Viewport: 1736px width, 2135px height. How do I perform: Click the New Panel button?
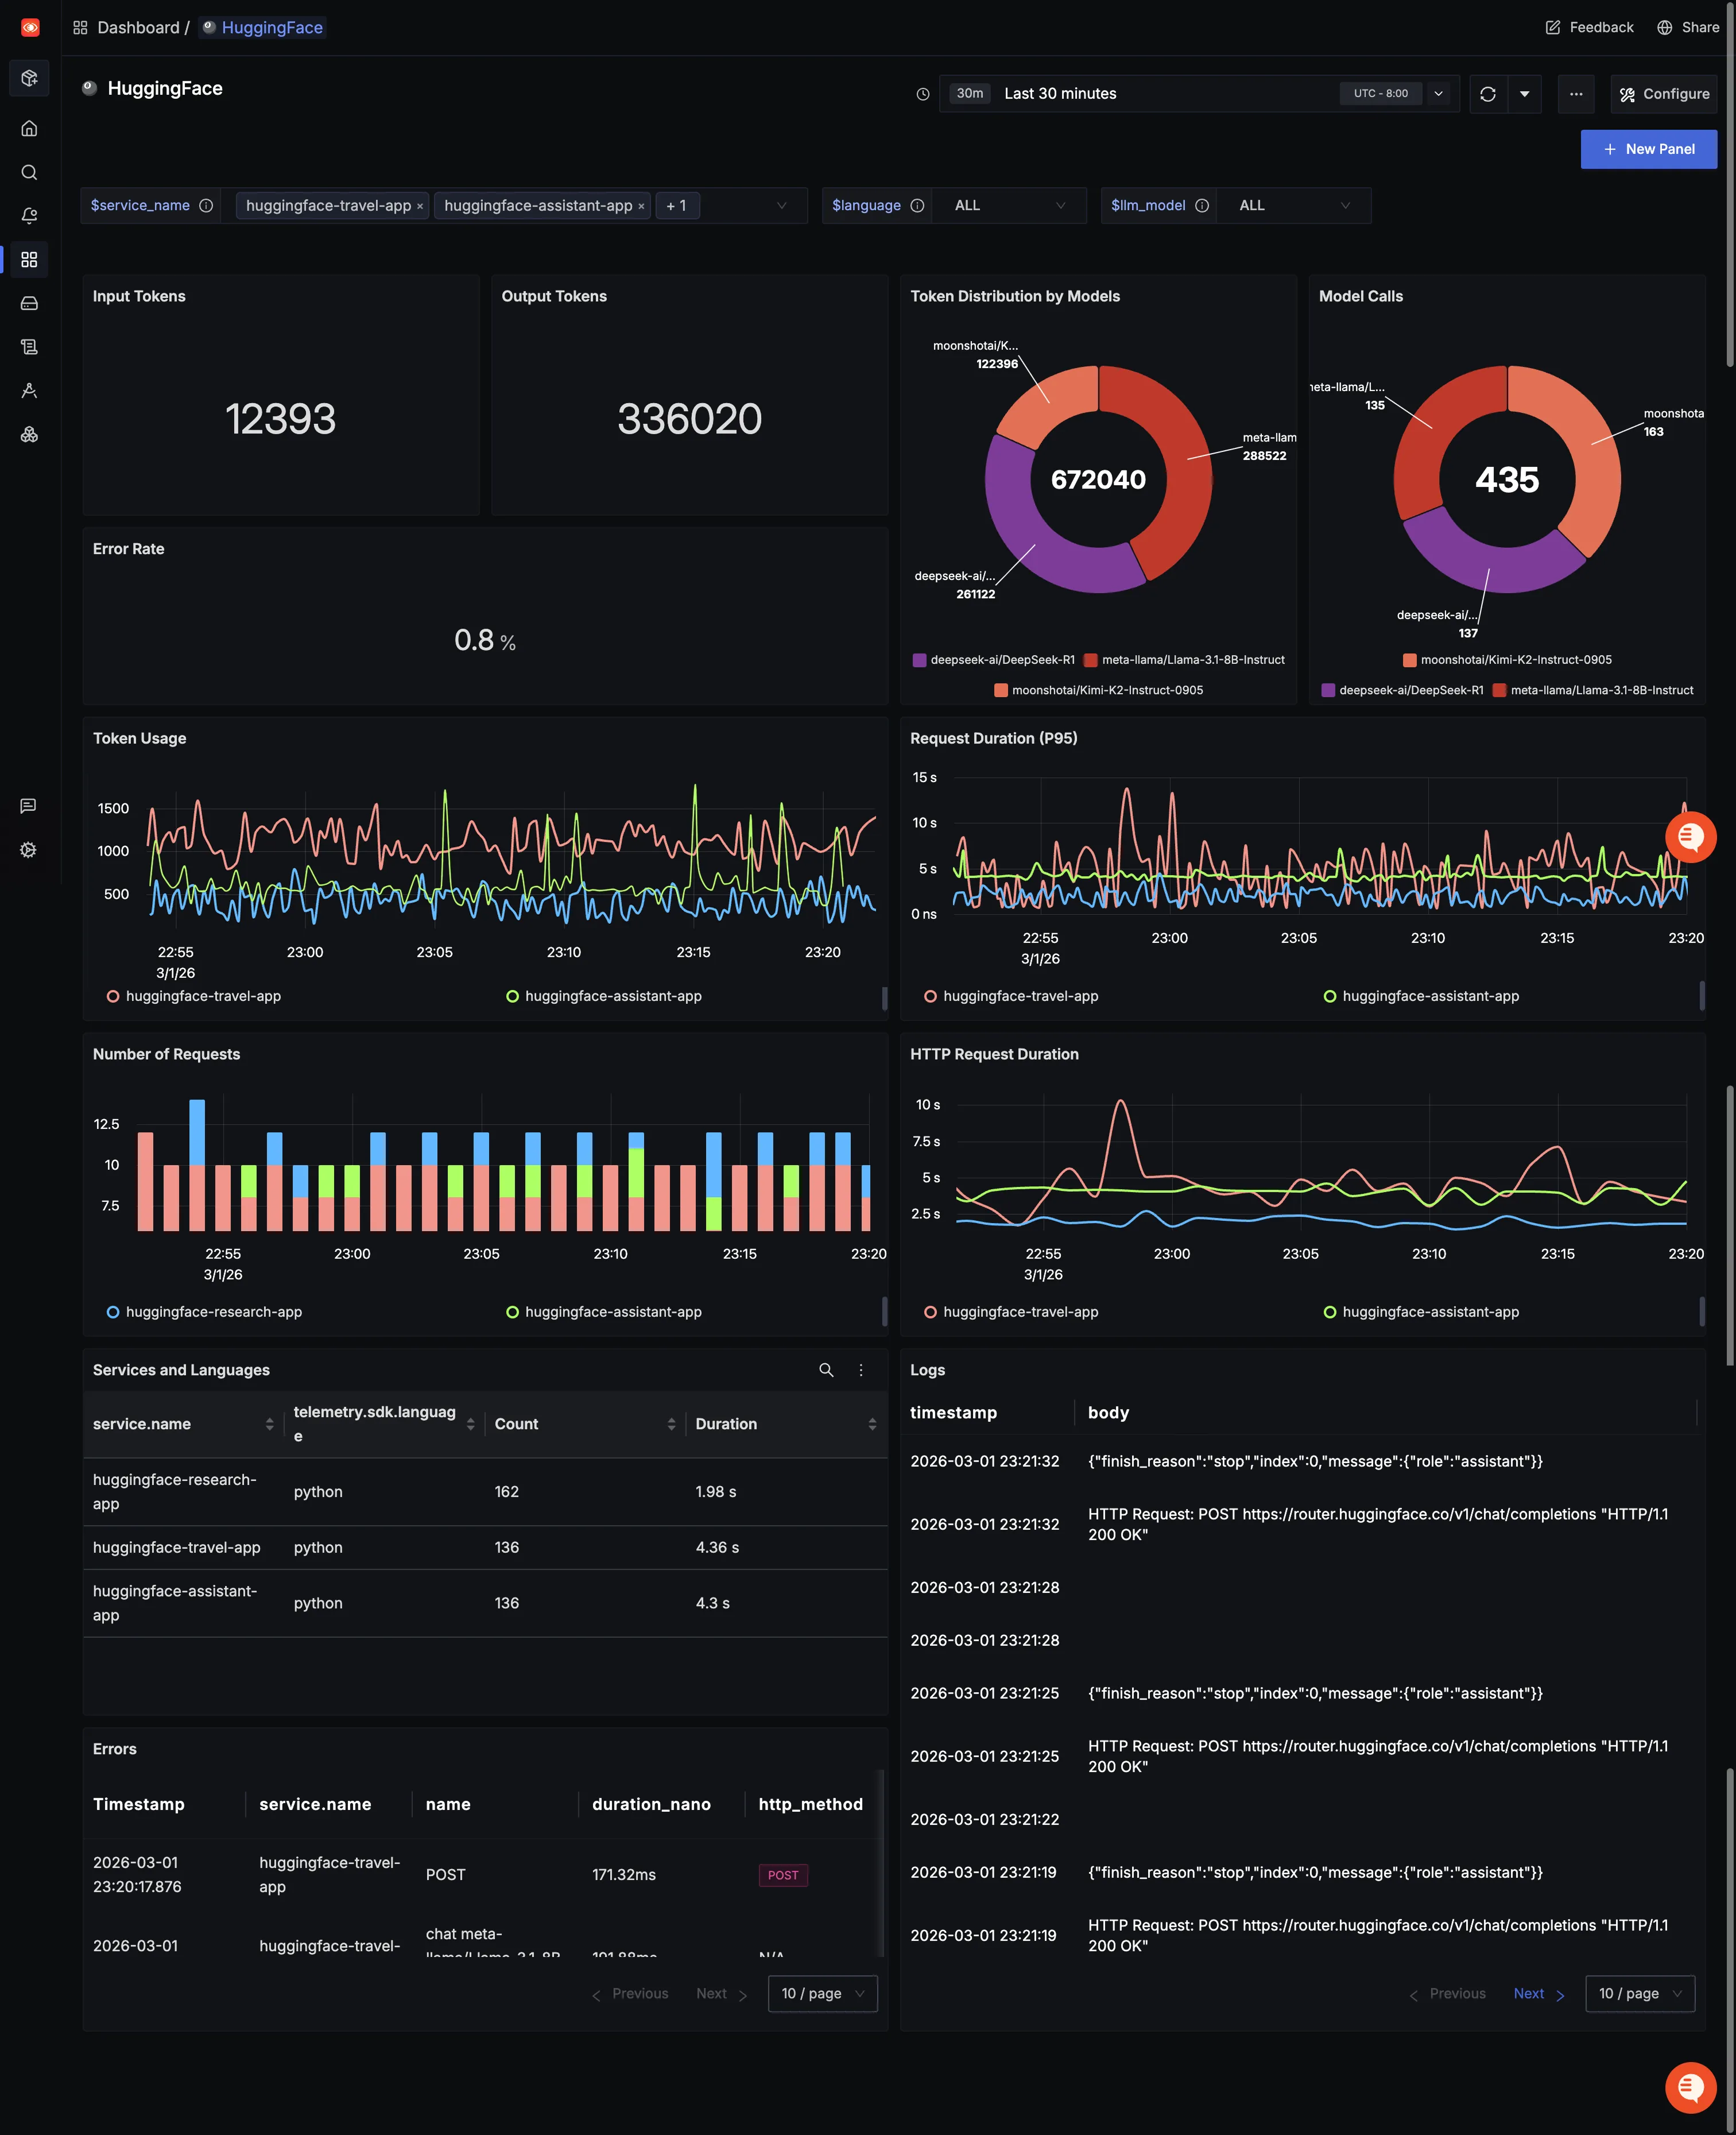pos(1648,149)
